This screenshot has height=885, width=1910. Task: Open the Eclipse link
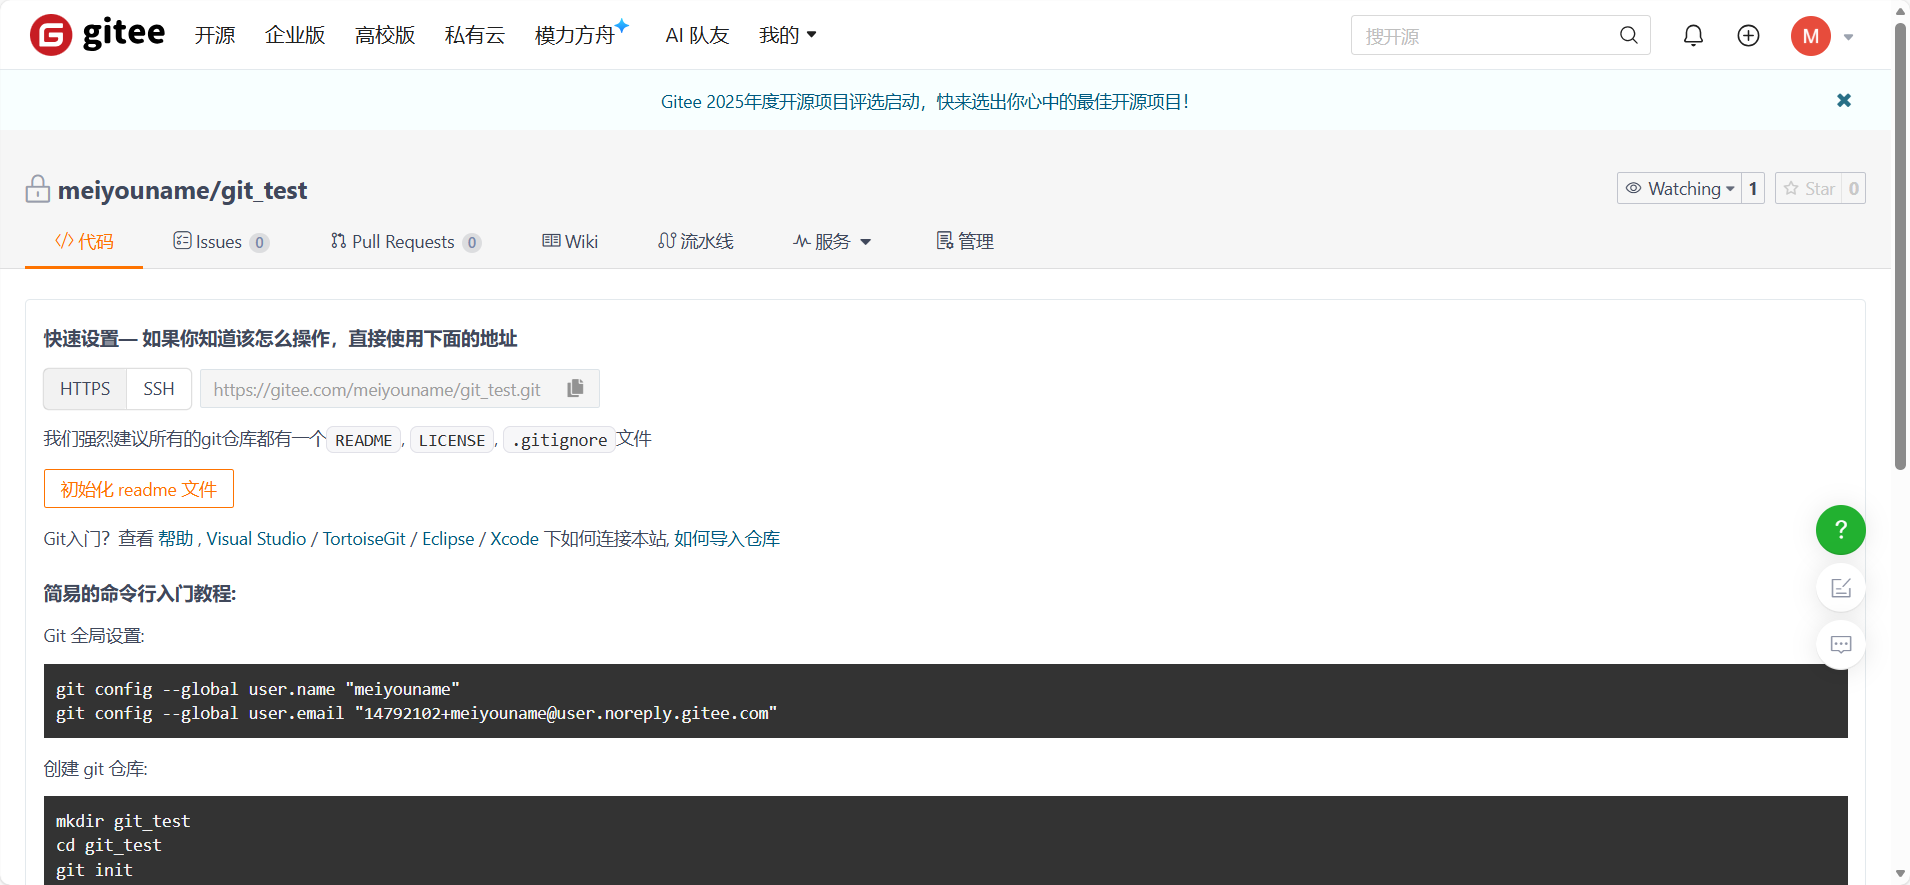click(448, 538)
